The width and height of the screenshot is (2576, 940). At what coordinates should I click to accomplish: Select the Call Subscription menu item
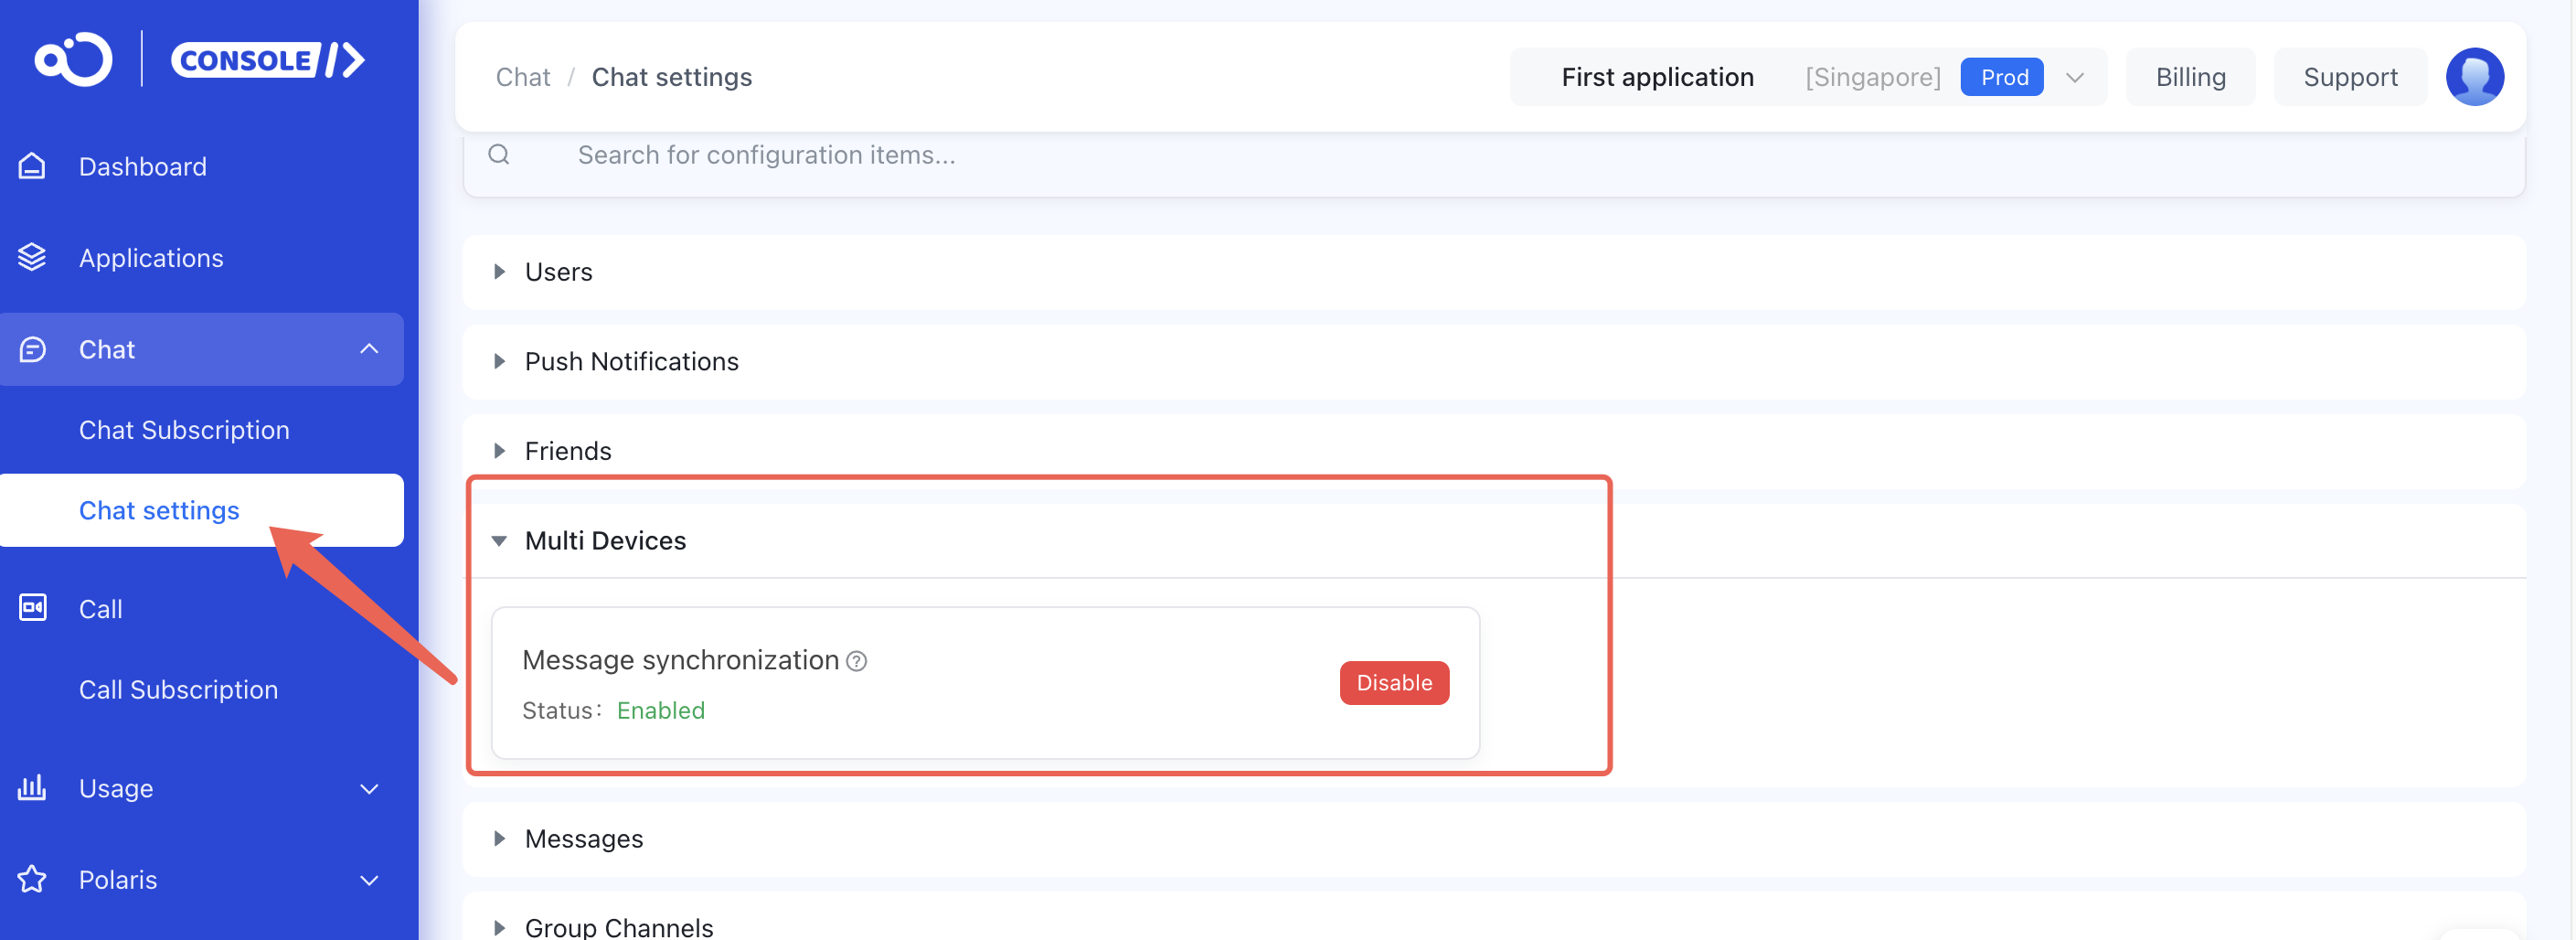click(x=178, y=690)
